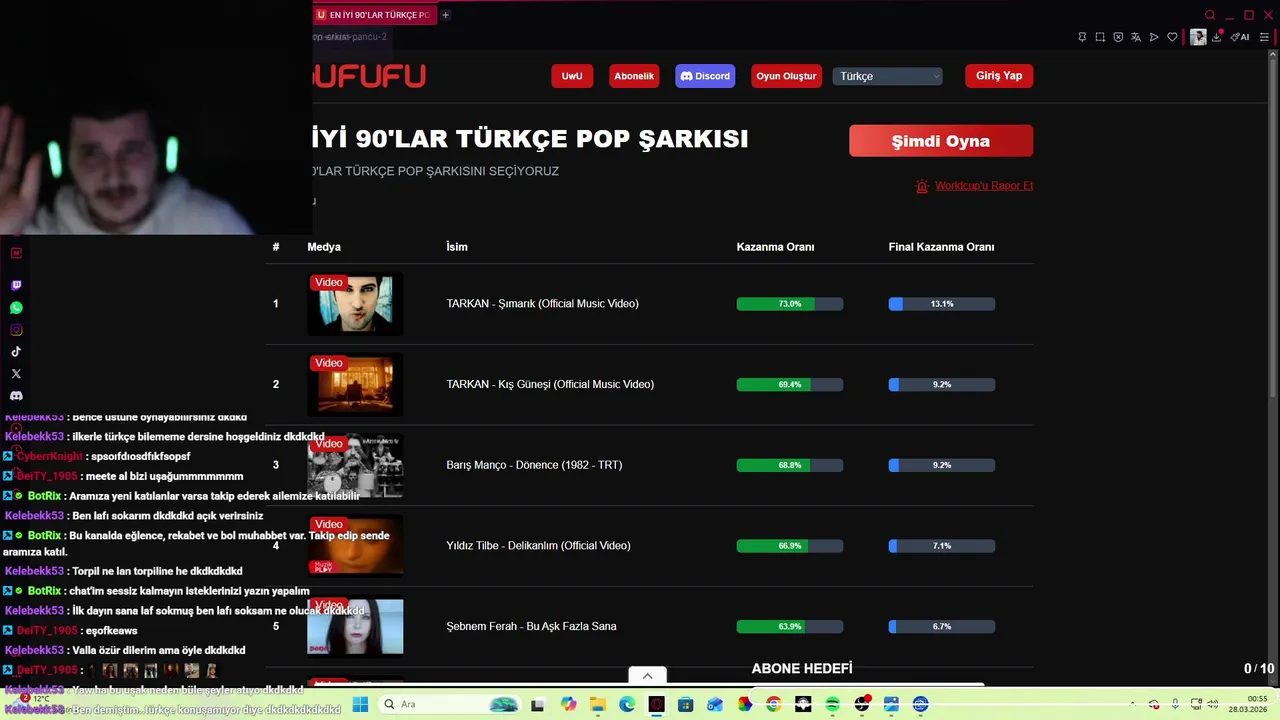Image resolution: width=1280 pixels, height=720 pixels.
Task: Select Şebnem Ferah - Bu Aşk Fazla Sana
Action: click(x=531, y=627)
